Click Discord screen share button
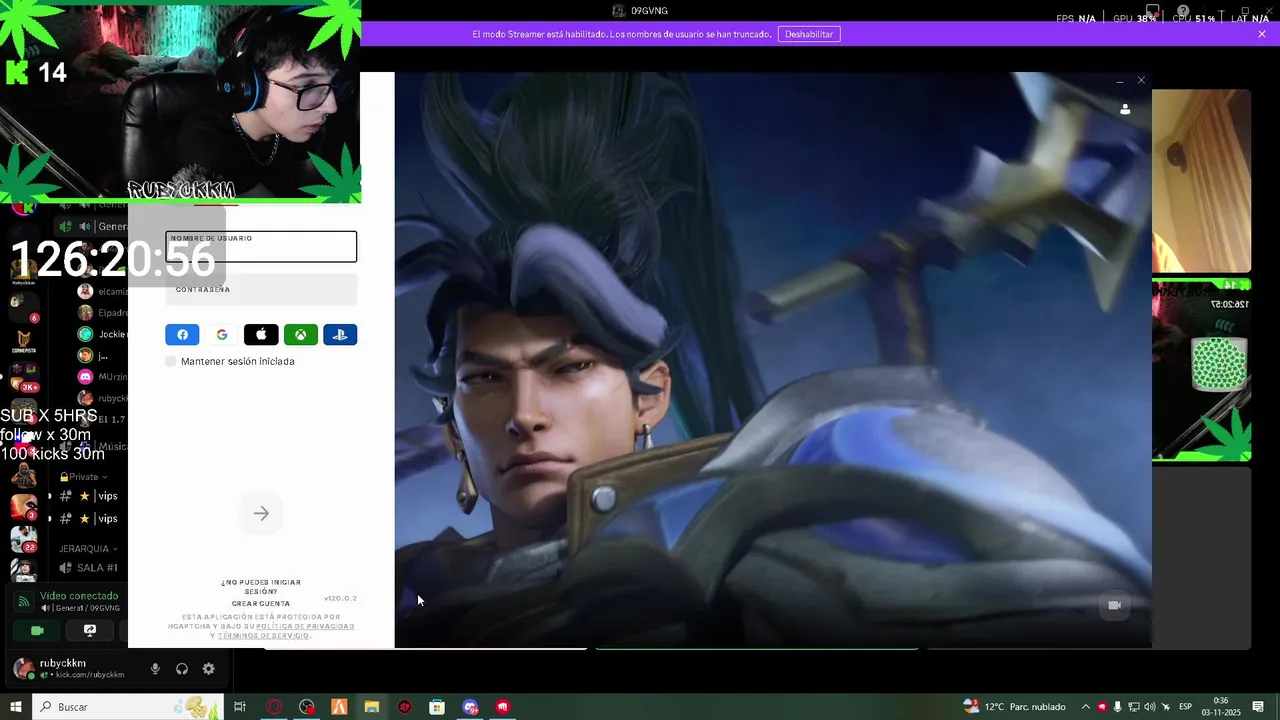This screenshot has width=1280, height=720. pos(90,631)
